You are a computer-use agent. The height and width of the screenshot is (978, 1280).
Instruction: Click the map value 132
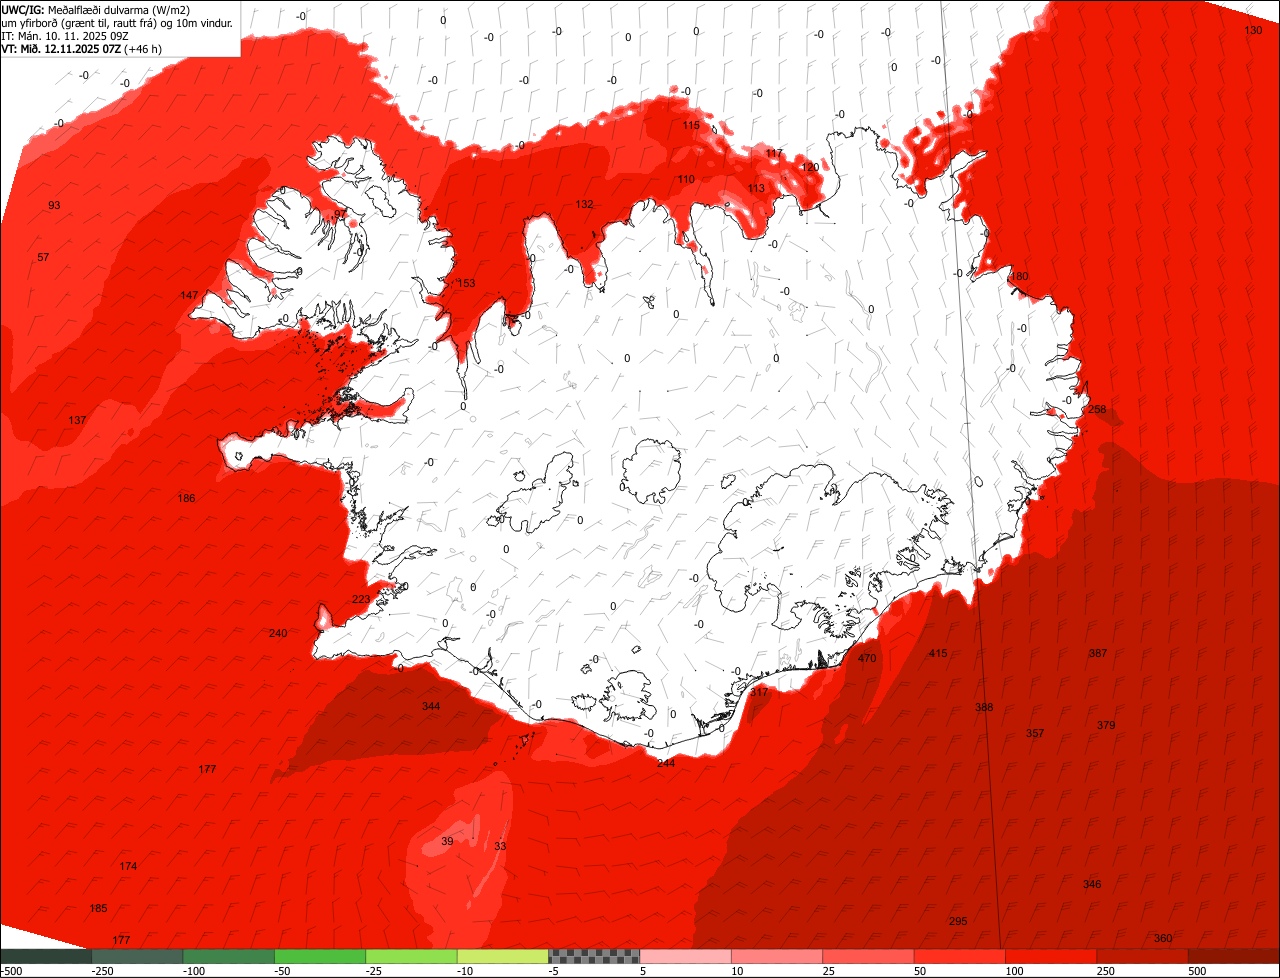585,205
